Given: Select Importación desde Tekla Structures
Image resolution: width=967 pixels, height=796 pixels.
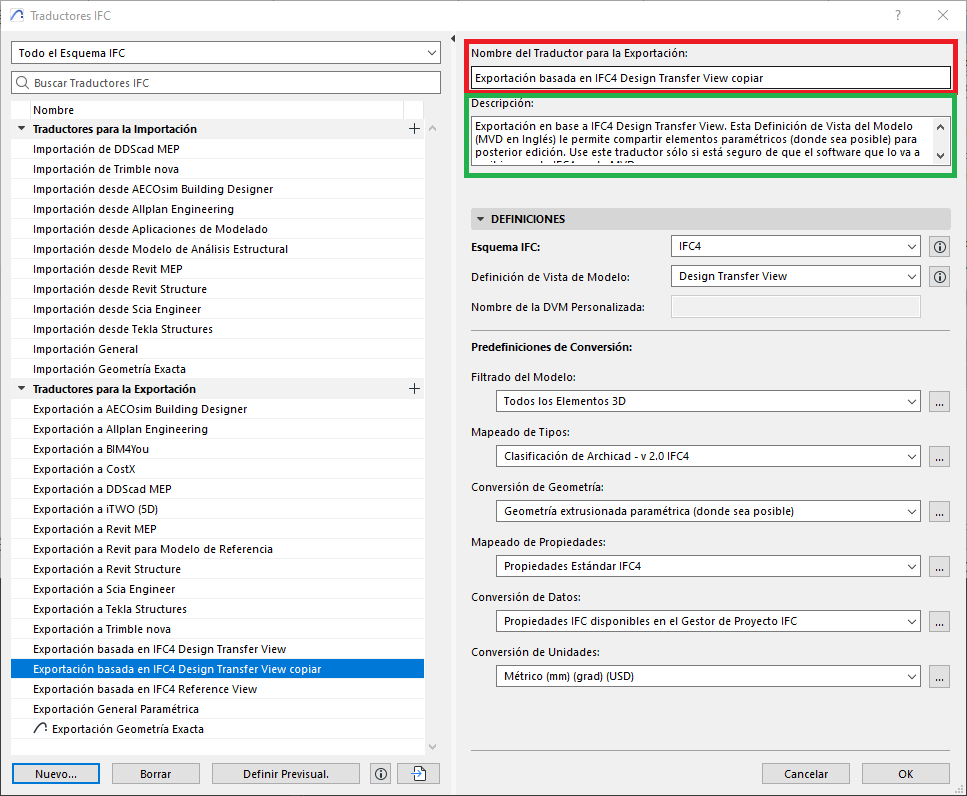Looking at the screenshot, I should point(122,329).
